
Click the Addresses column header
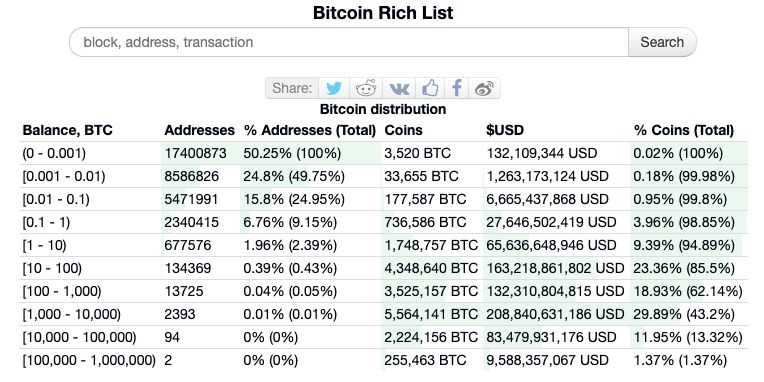[199, 131]
